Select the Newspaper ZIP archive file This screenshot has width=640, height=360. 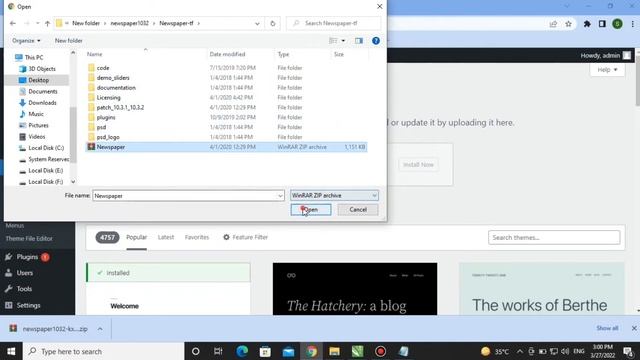[226, 147]
